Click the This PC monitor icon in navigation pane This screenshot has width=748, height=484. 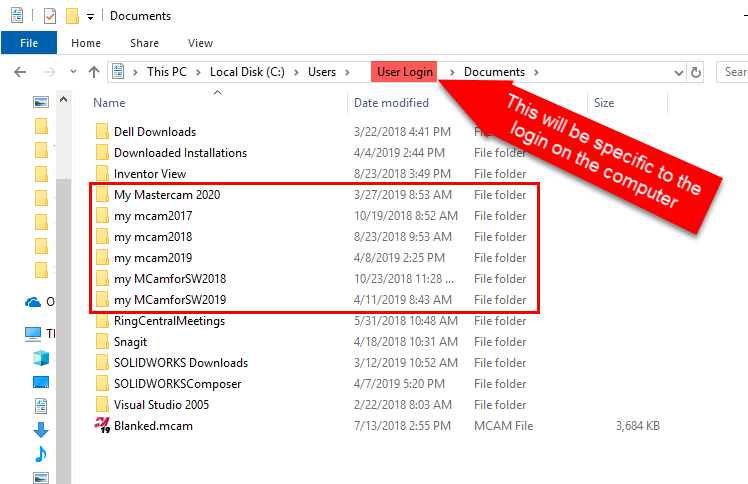click(x=32, y=334)
